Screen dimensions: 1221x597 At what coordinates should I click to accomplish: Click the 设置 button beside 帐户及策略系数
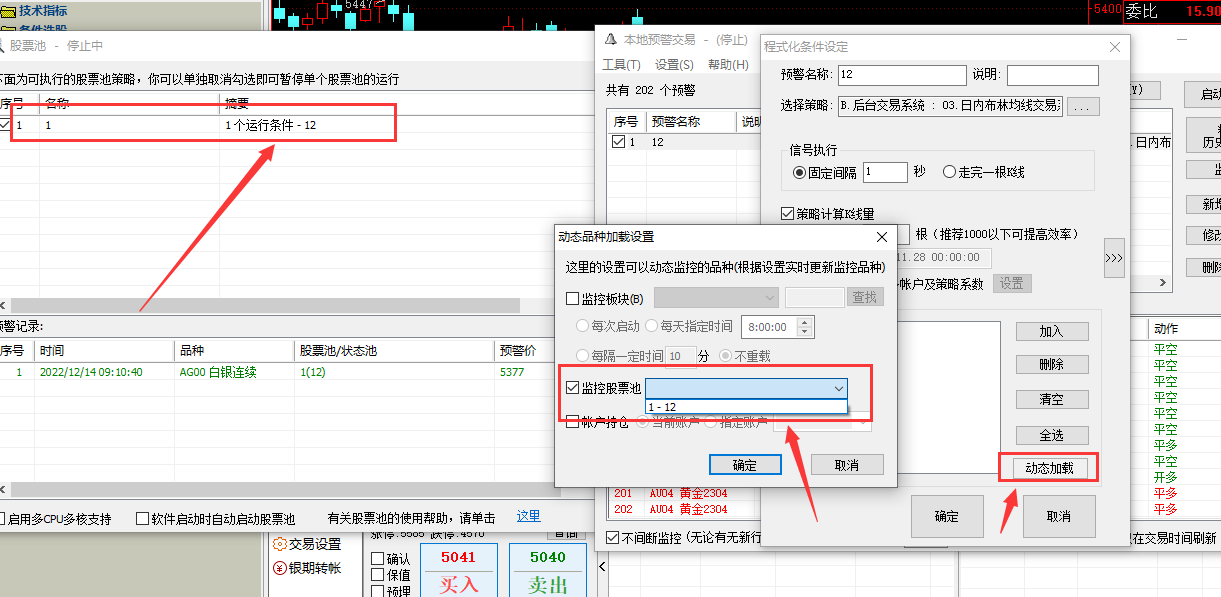click(x=1011, y=284)
